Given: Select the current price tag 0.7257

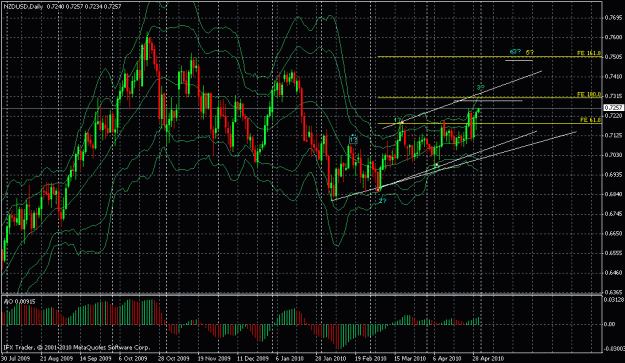Looking at the screenshot, I should pos(614,108).
